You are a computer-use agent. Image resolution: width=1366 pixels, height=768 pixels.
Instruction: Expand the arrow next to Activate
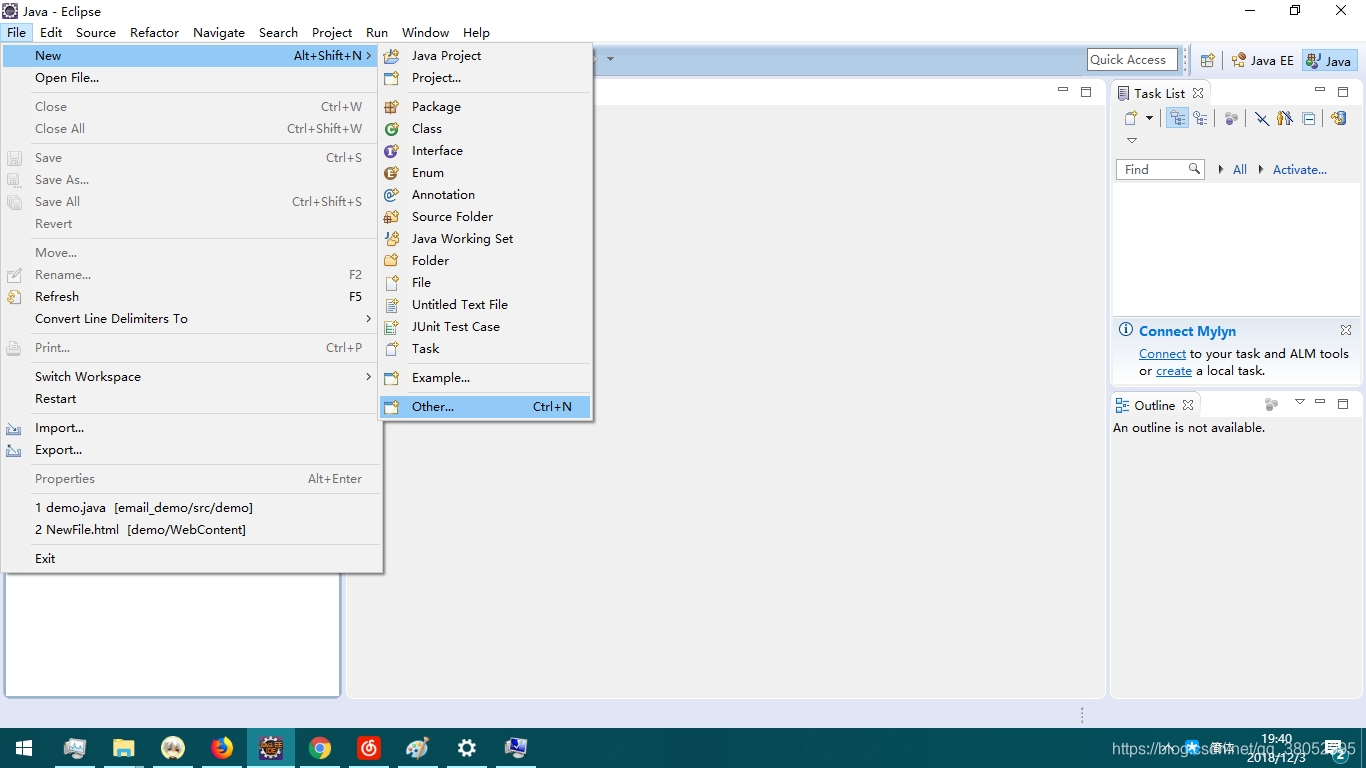click(x=1261, y=170)
